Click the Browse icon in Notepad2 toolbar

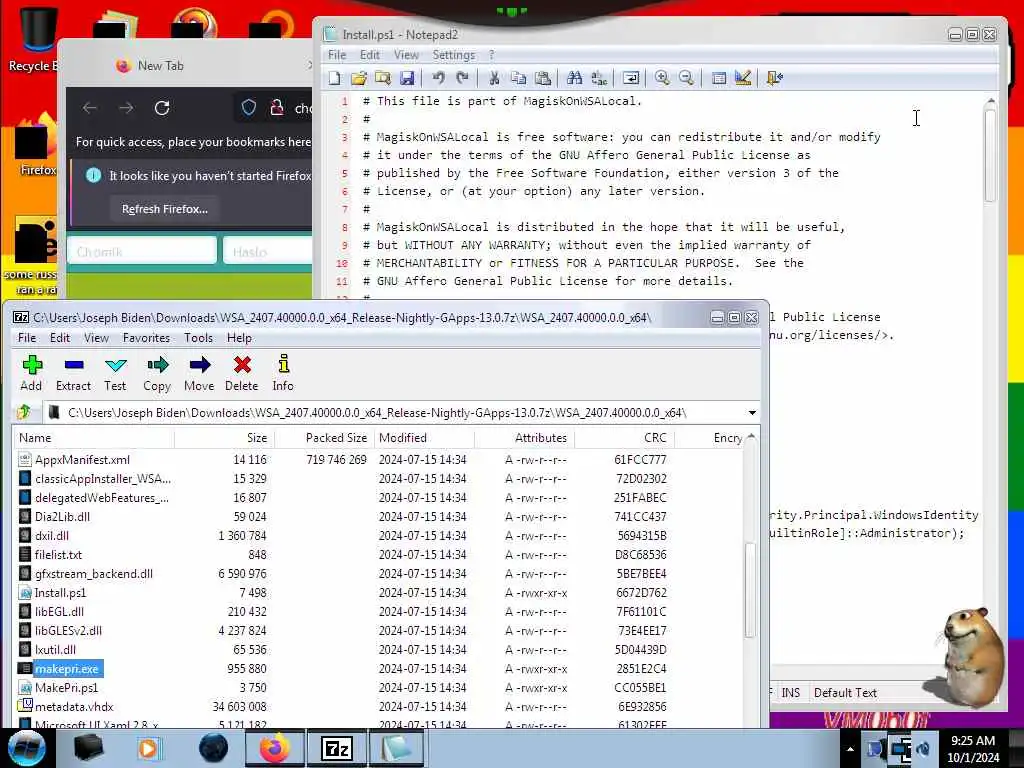(x=383, y=78)
